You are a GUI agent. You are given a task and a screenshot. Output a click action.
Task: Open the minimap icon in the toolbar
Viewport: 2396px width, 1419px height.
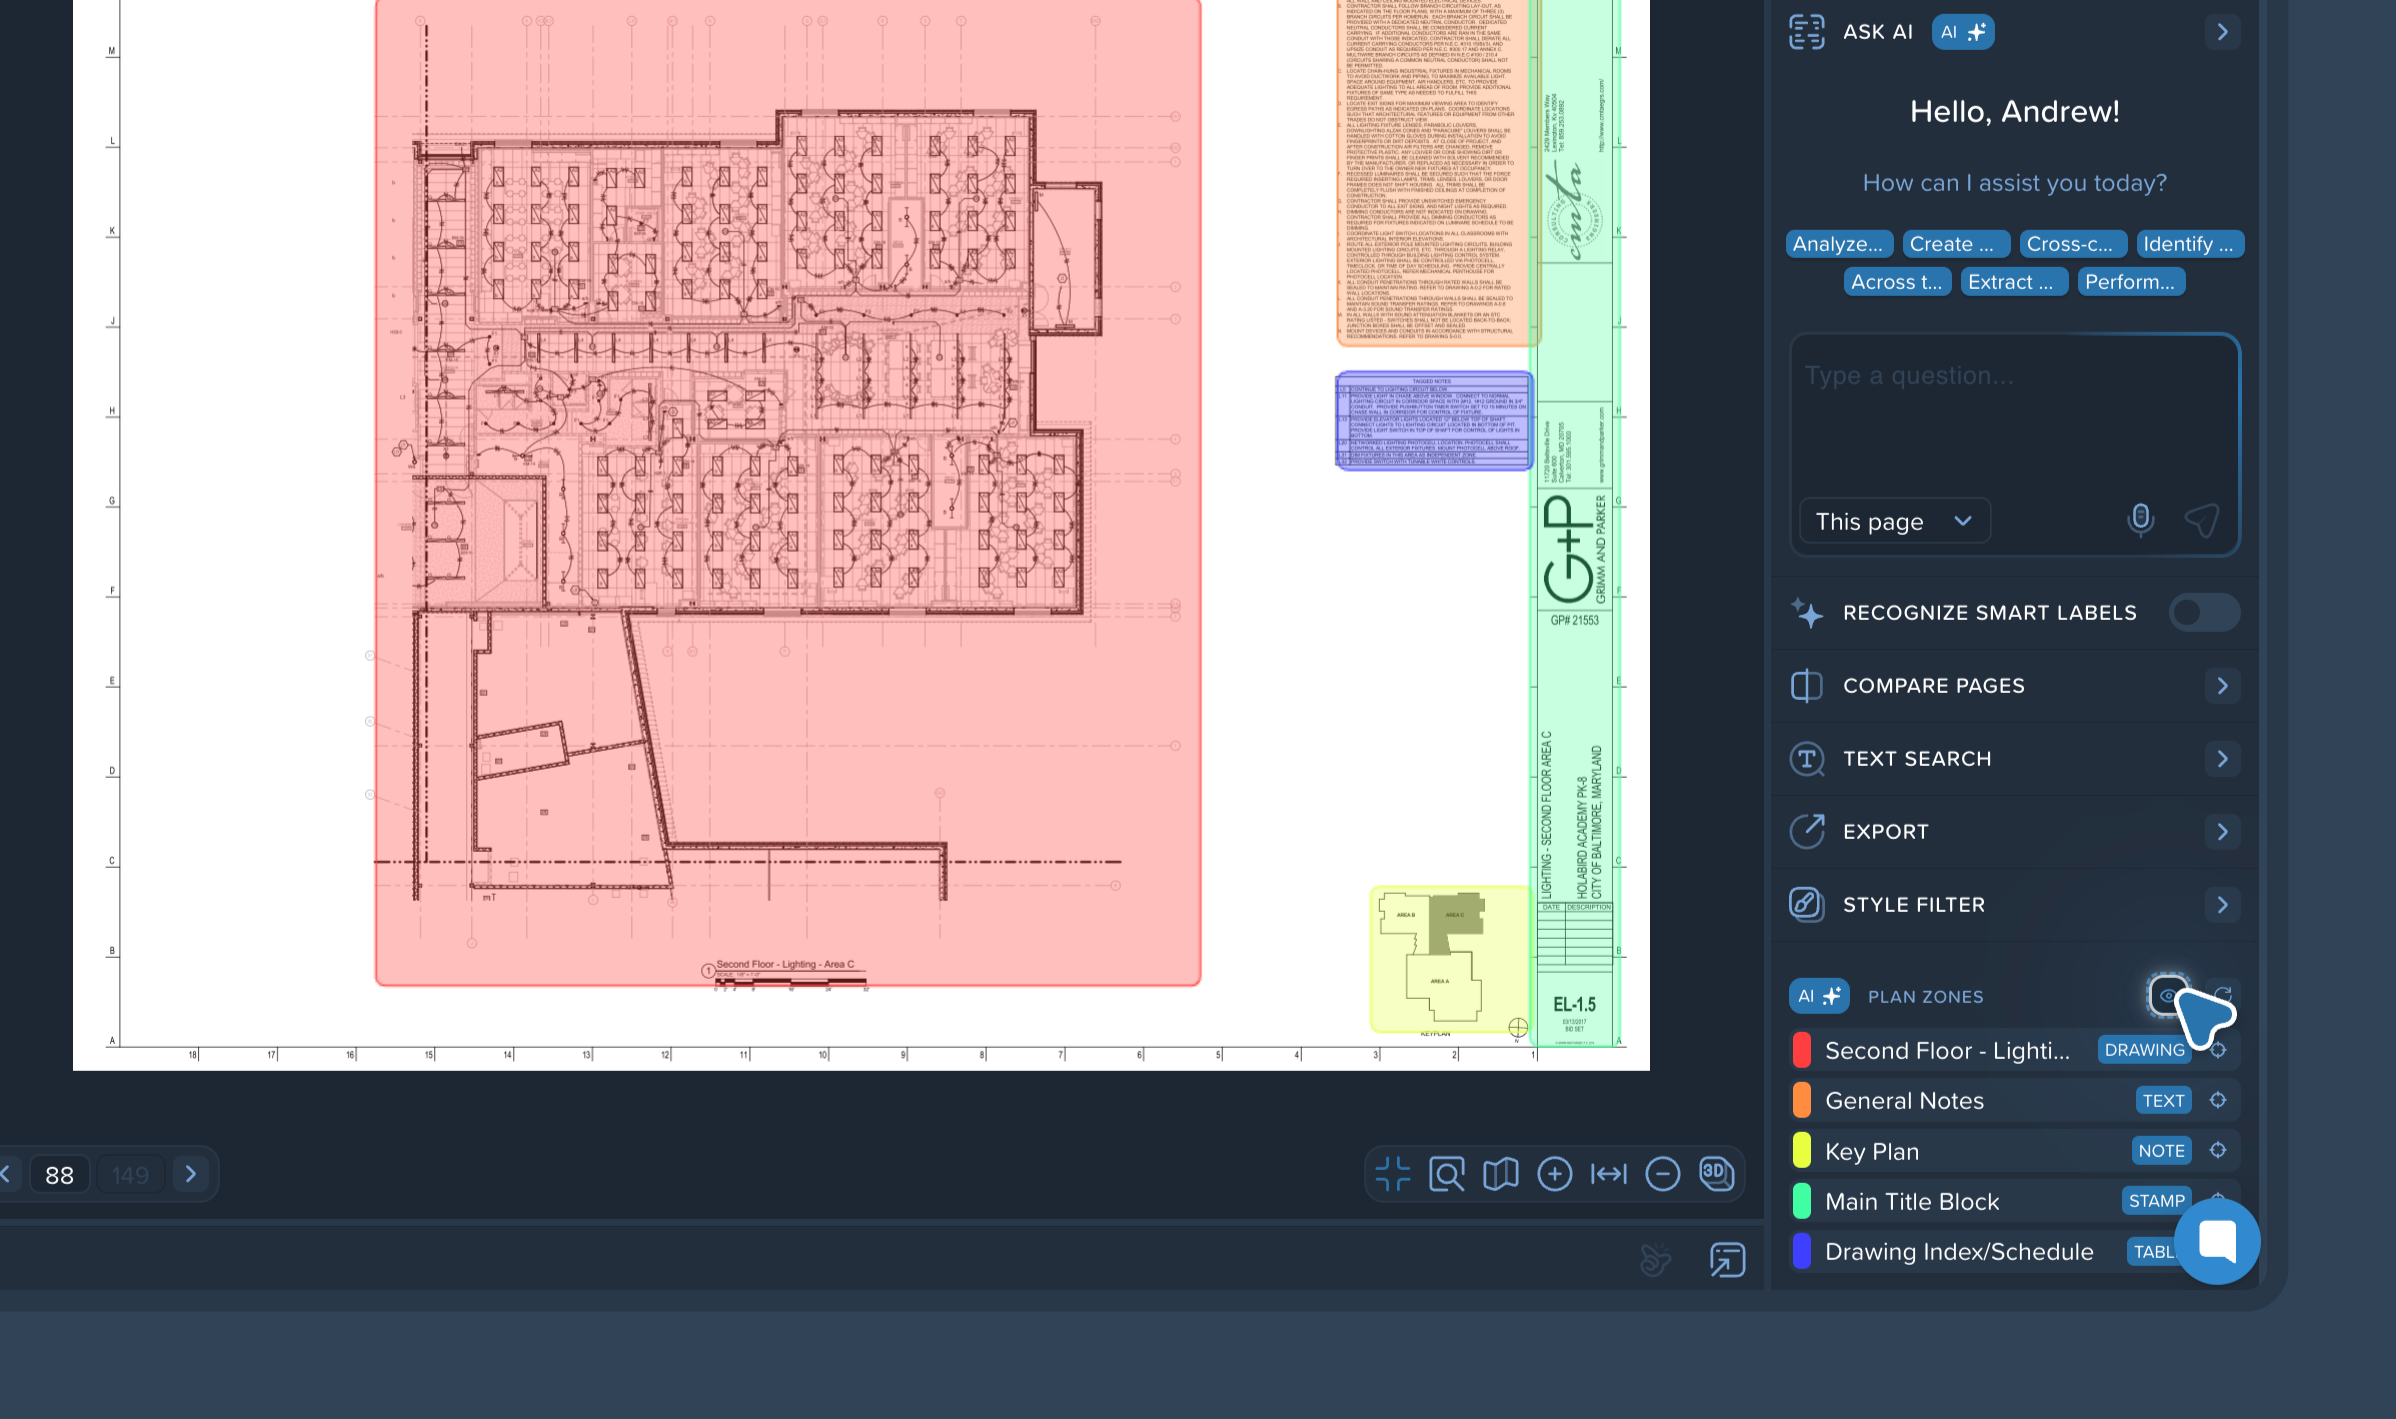tap(1500, 1173)
